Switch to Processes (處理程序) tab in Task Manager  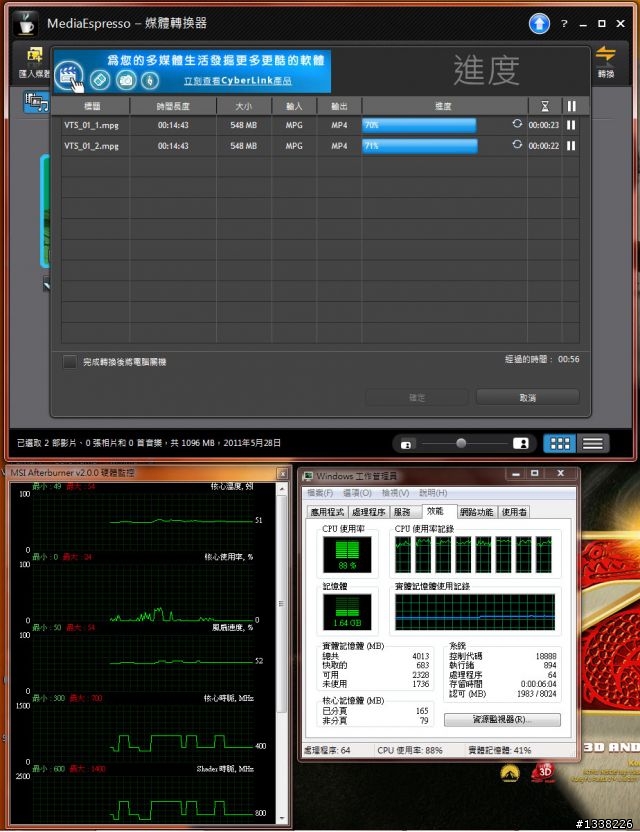[369, 512]
